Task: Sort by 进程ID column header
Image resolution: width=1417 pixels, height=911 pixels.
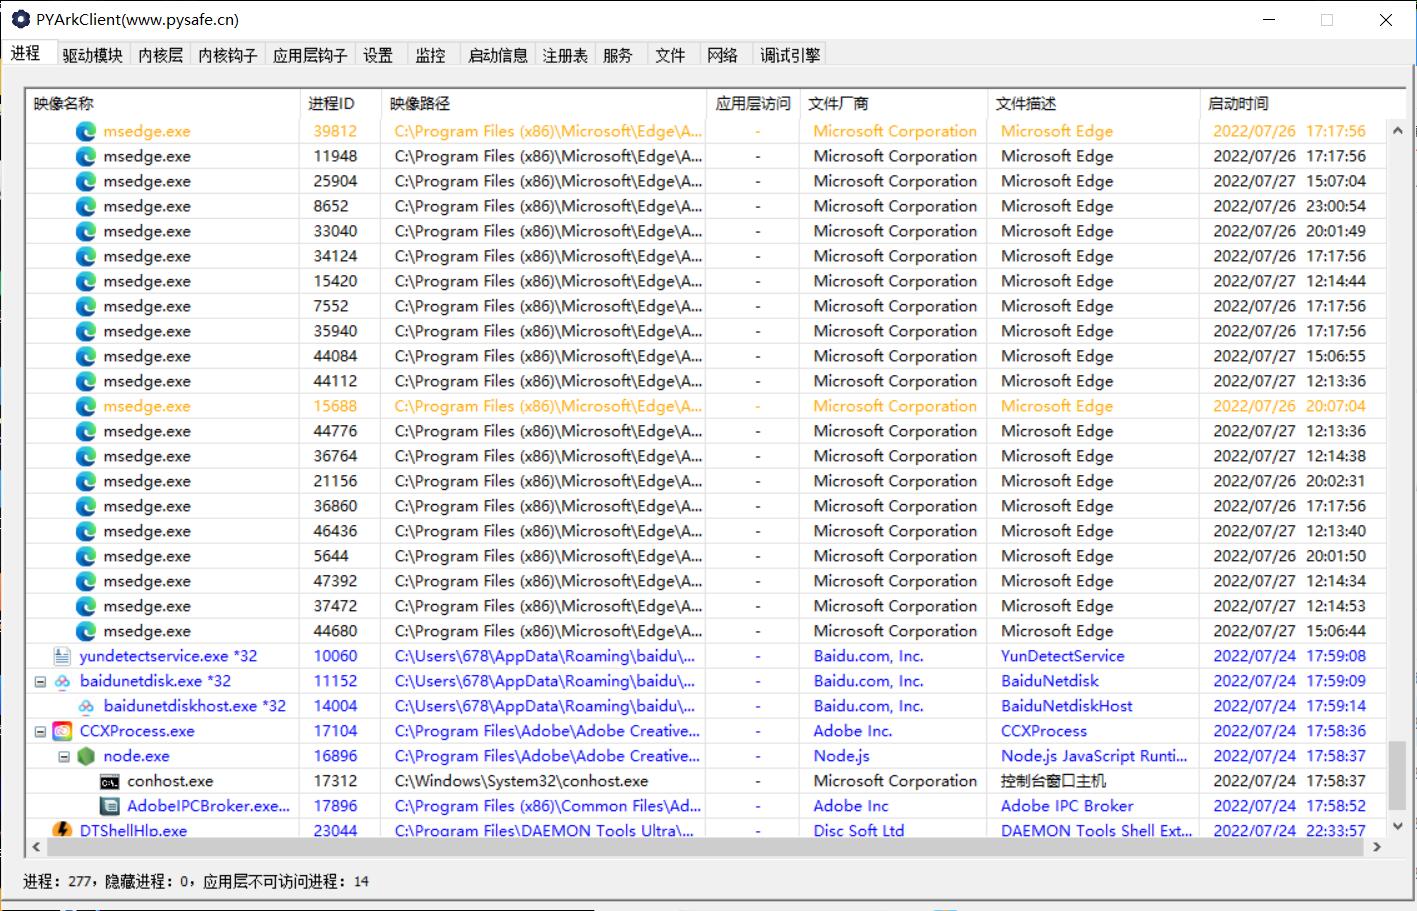Action: point(340,103)
